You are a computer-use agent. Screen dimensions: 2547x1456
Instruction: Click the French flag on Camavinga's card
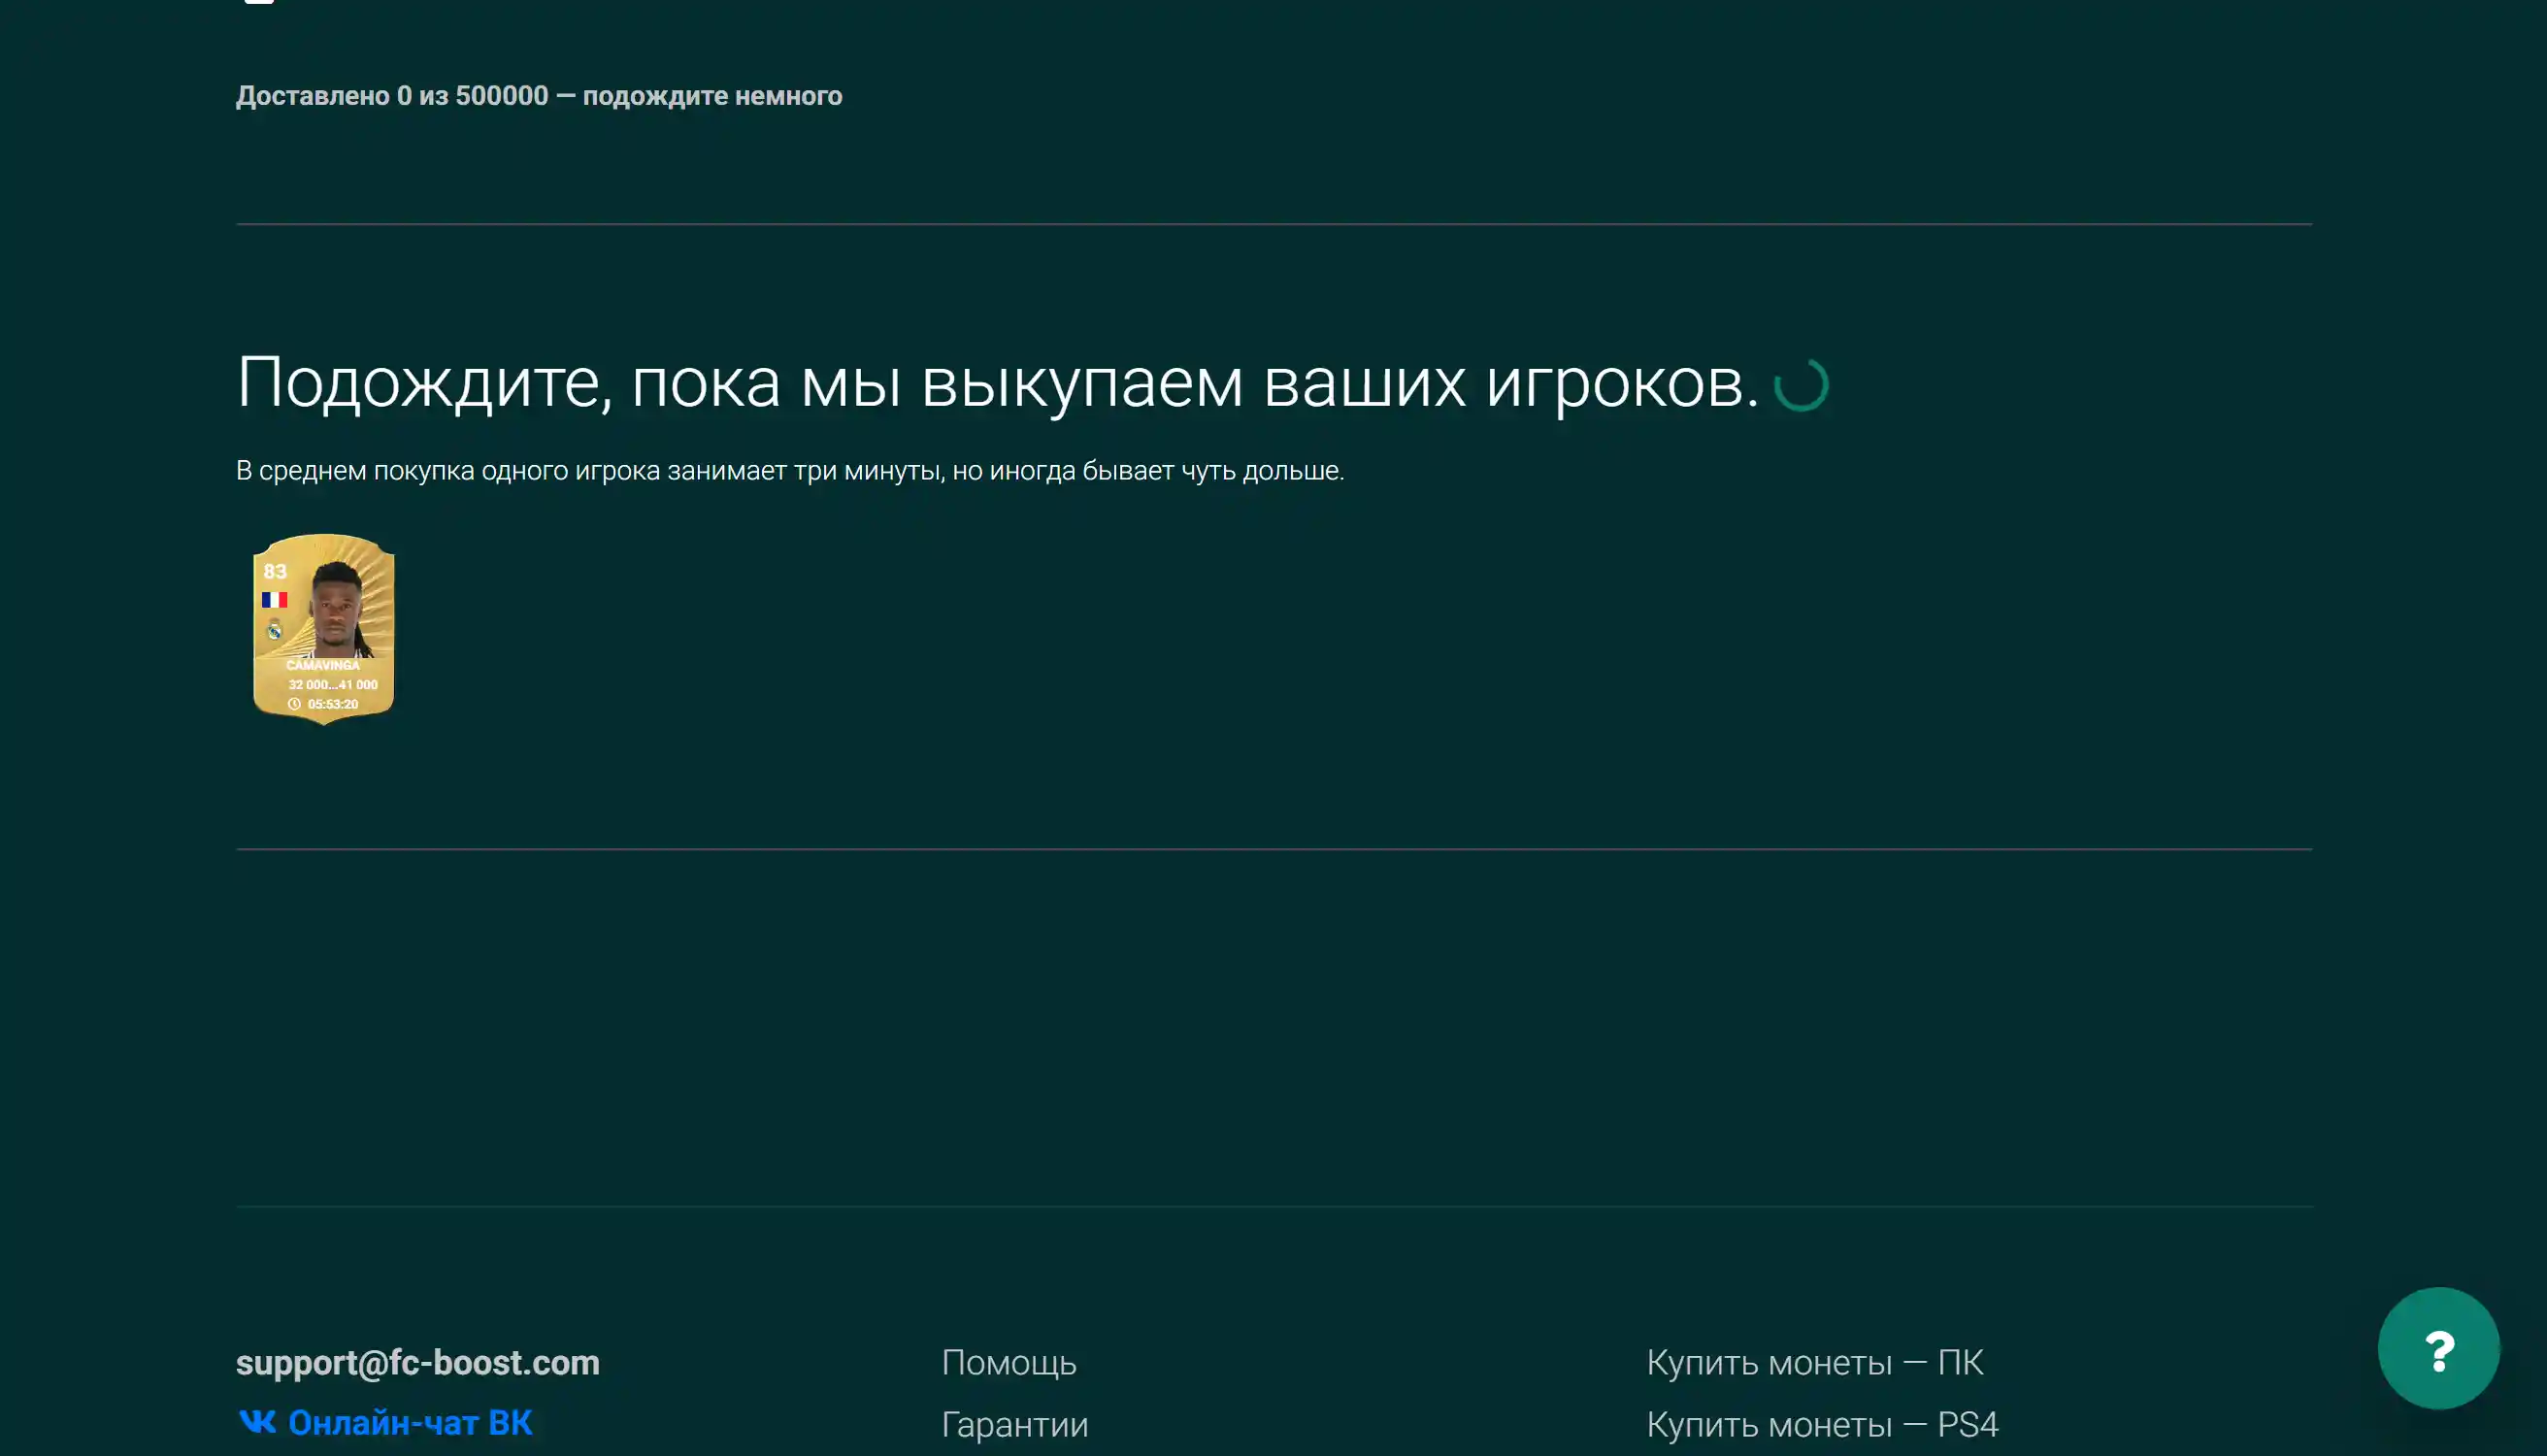tap(275, 600)
